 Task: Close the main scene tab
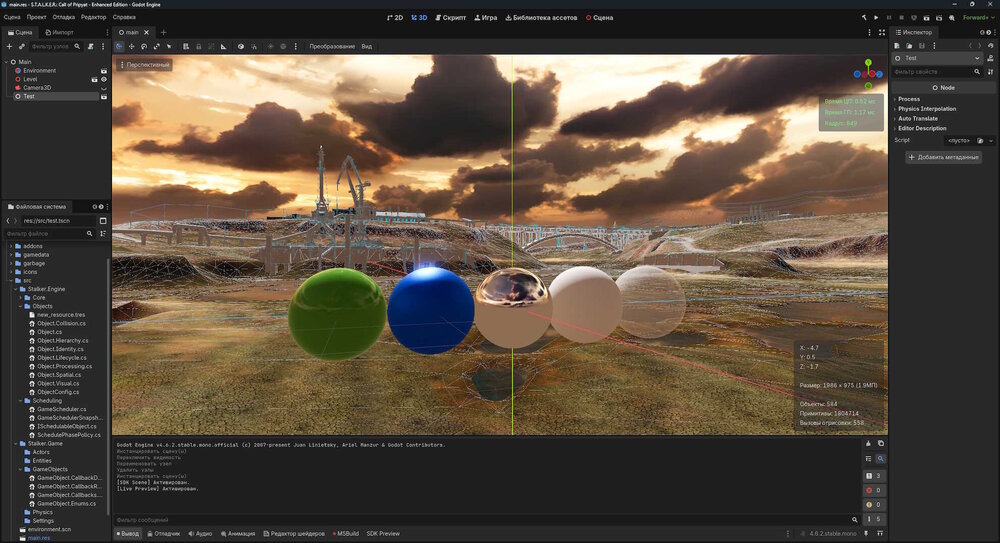click(x=146, y=33)
